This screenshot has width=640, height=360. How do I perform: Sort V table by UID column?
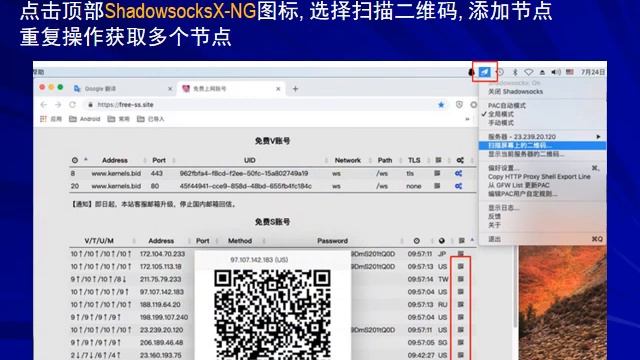tap(249, 160)
